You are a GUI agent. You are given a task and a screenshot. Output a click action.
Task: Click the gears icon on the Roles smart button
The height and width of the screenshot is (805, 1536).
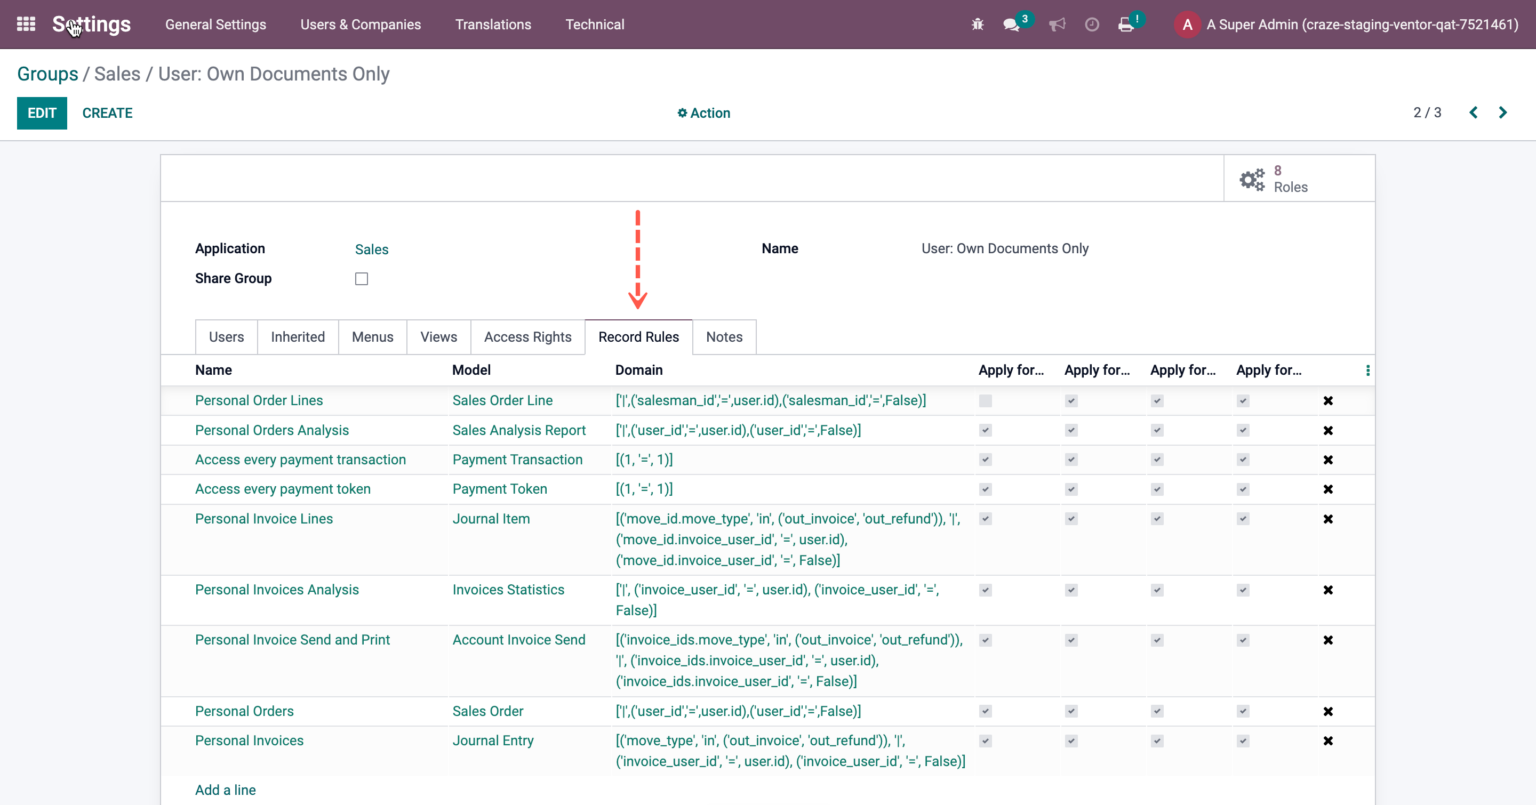tap(1252, 180)
